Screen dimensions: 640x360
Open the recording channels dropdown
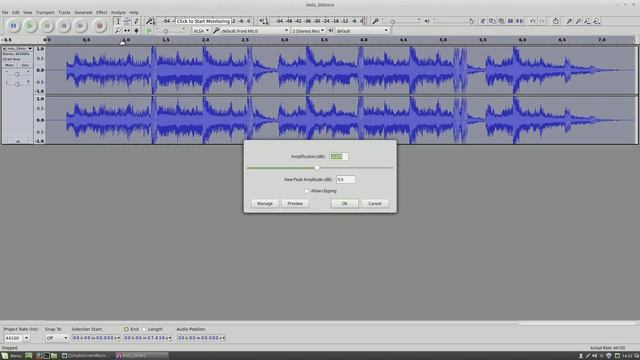click(308, 31)
